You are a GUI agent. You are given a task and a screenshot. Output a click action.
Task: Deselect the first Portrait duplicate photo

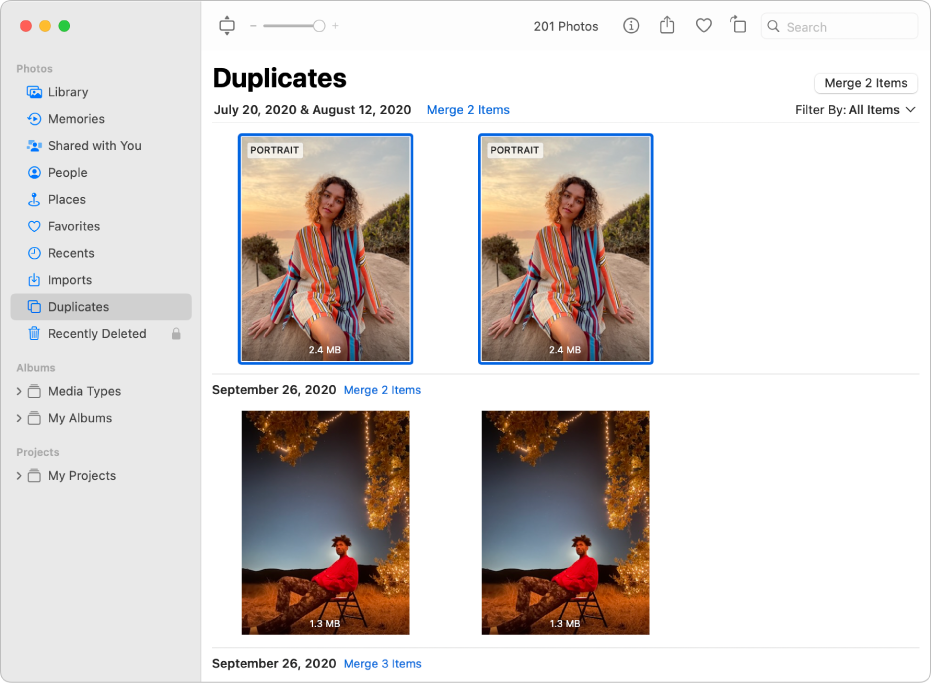click(325, 248)
